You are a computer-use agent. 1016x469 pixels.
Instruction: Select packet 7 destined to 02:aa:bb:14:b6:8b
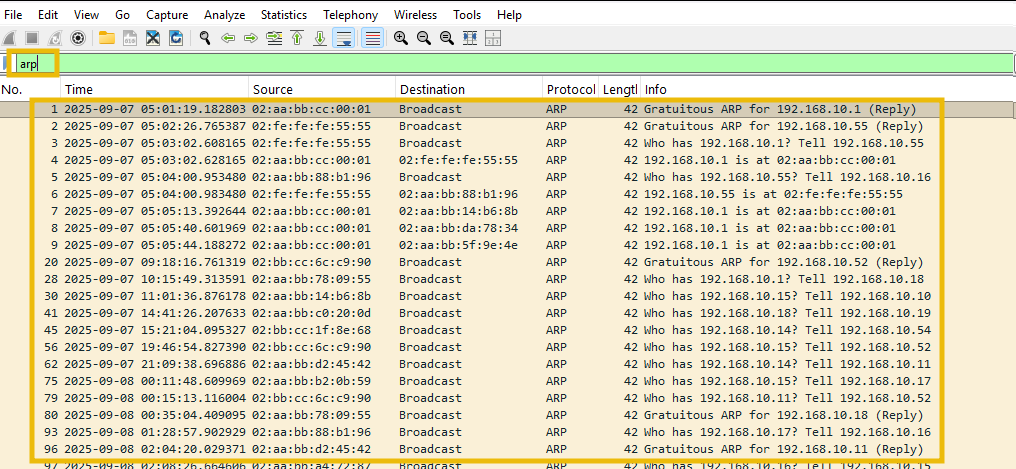click(508, 211)
